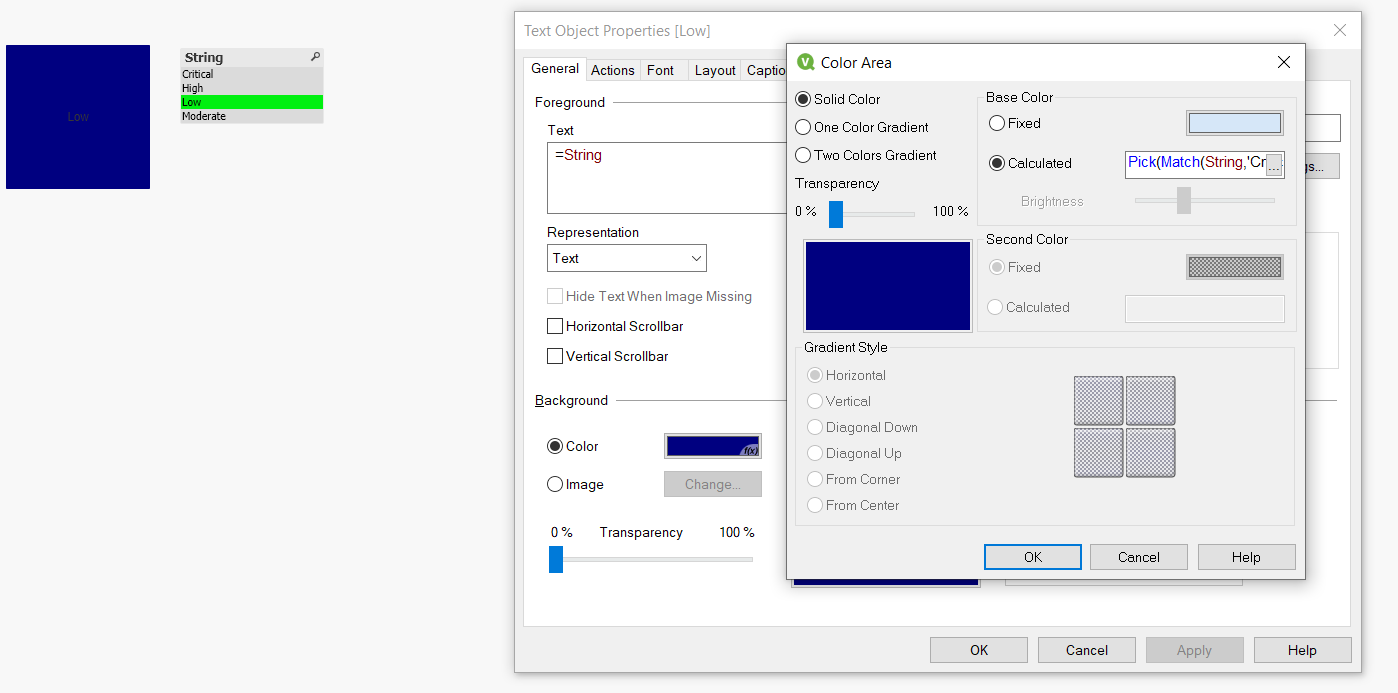Select the One Color Gradient option
The width and height of the screenshot is (1398, 693).
point(802,127)
